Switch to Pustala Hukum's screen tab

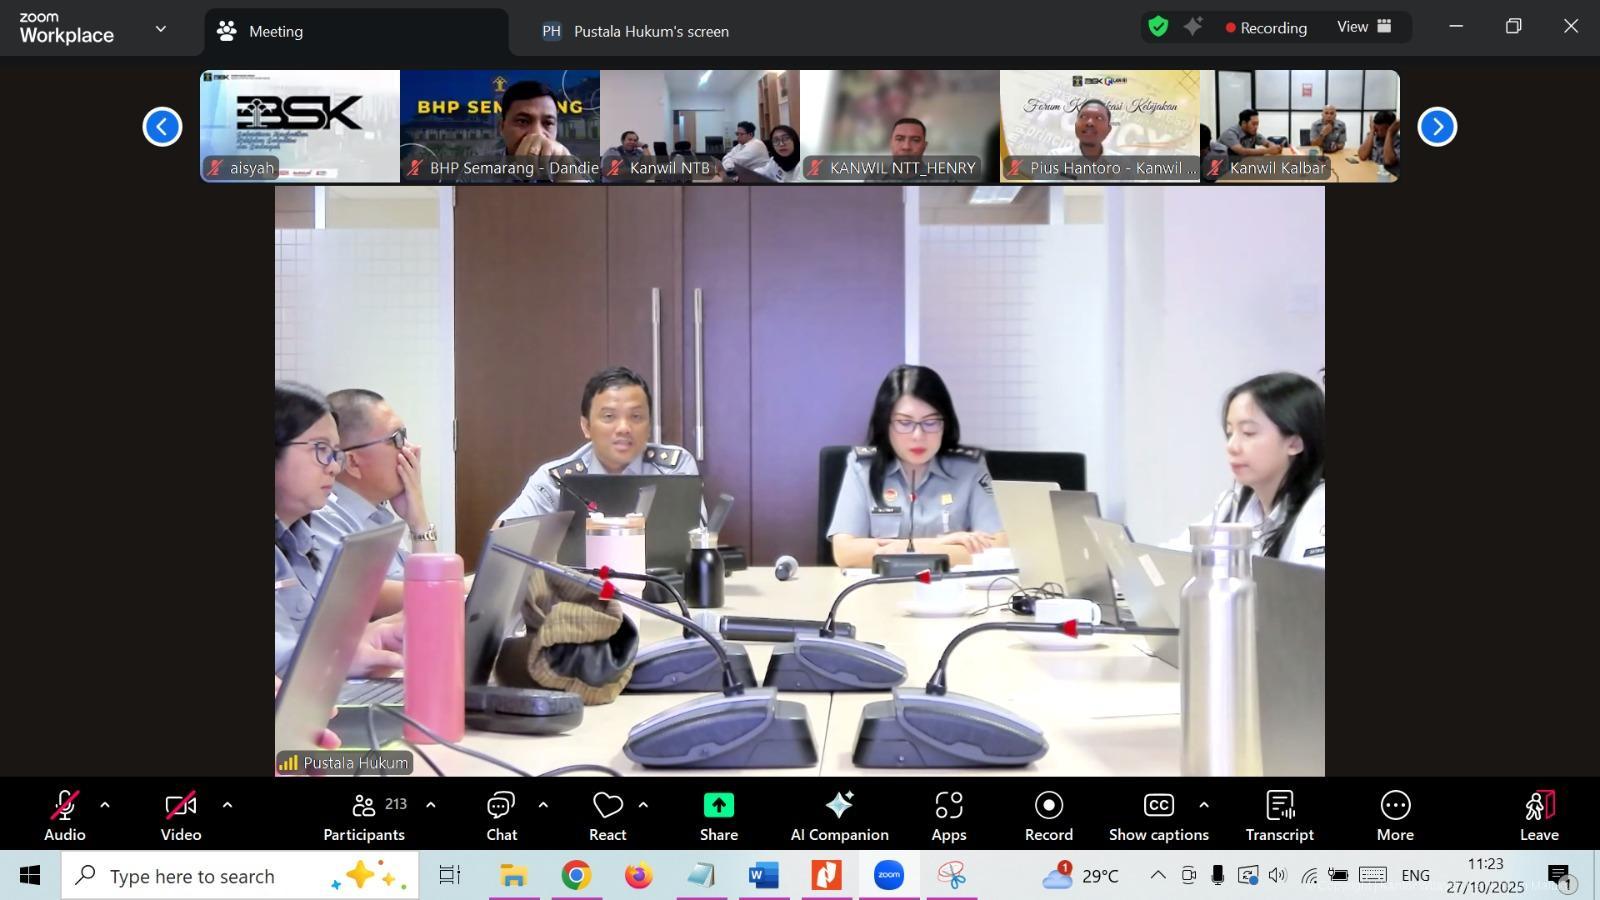(x=650, y=31)
